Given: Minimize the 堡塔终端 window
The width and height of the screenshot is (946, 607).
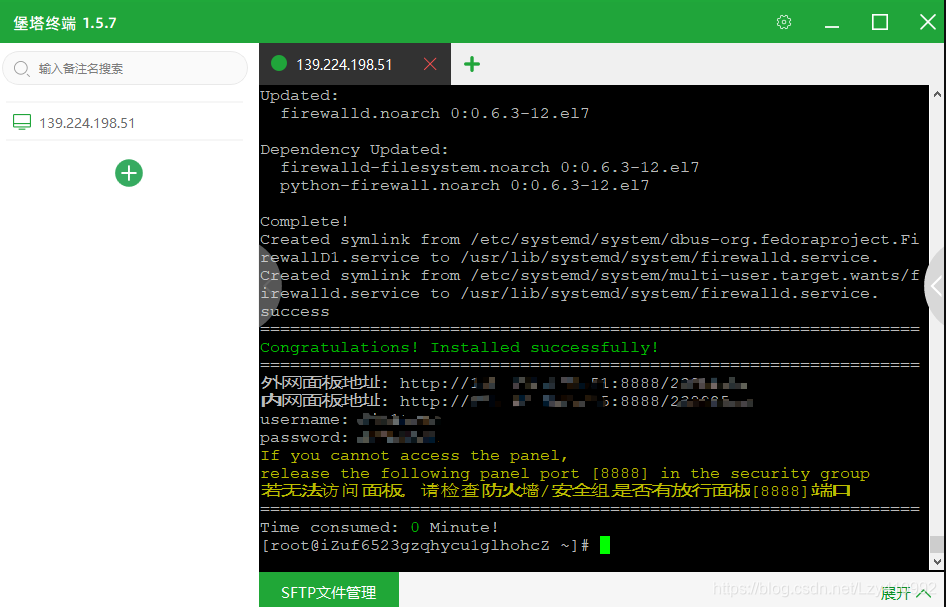Looking at the screenshot, I should tap(832, 23).
